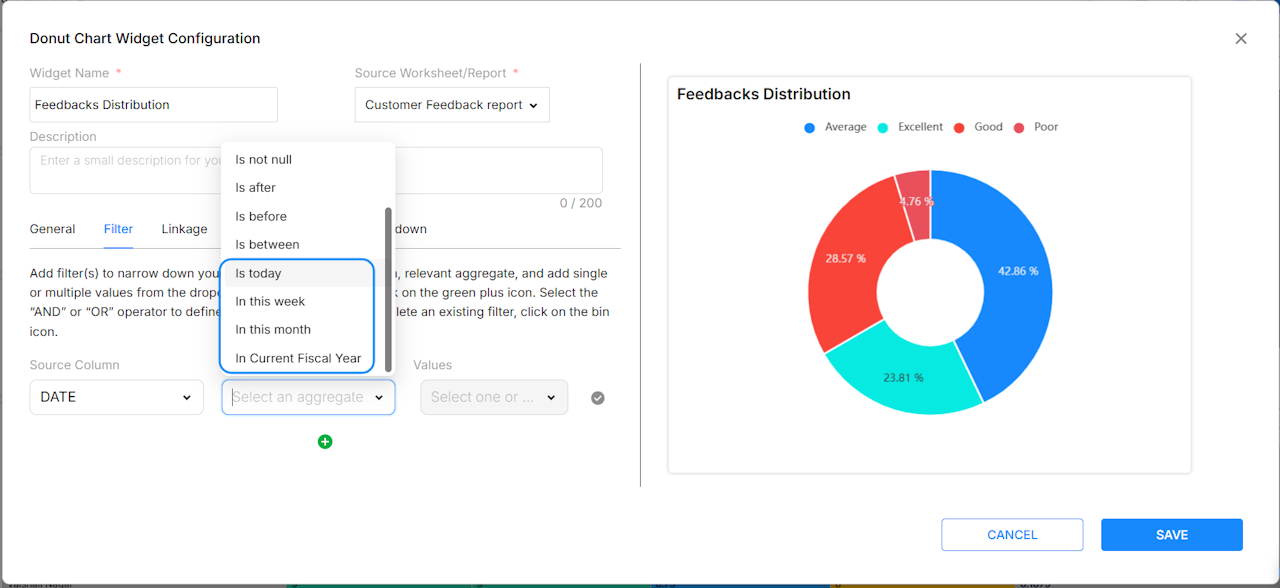Viewport: 1280px width, 588px height.
Task: Open the Values multi-select dropdown
Action: pyautogui.click(x=494, y=397)
